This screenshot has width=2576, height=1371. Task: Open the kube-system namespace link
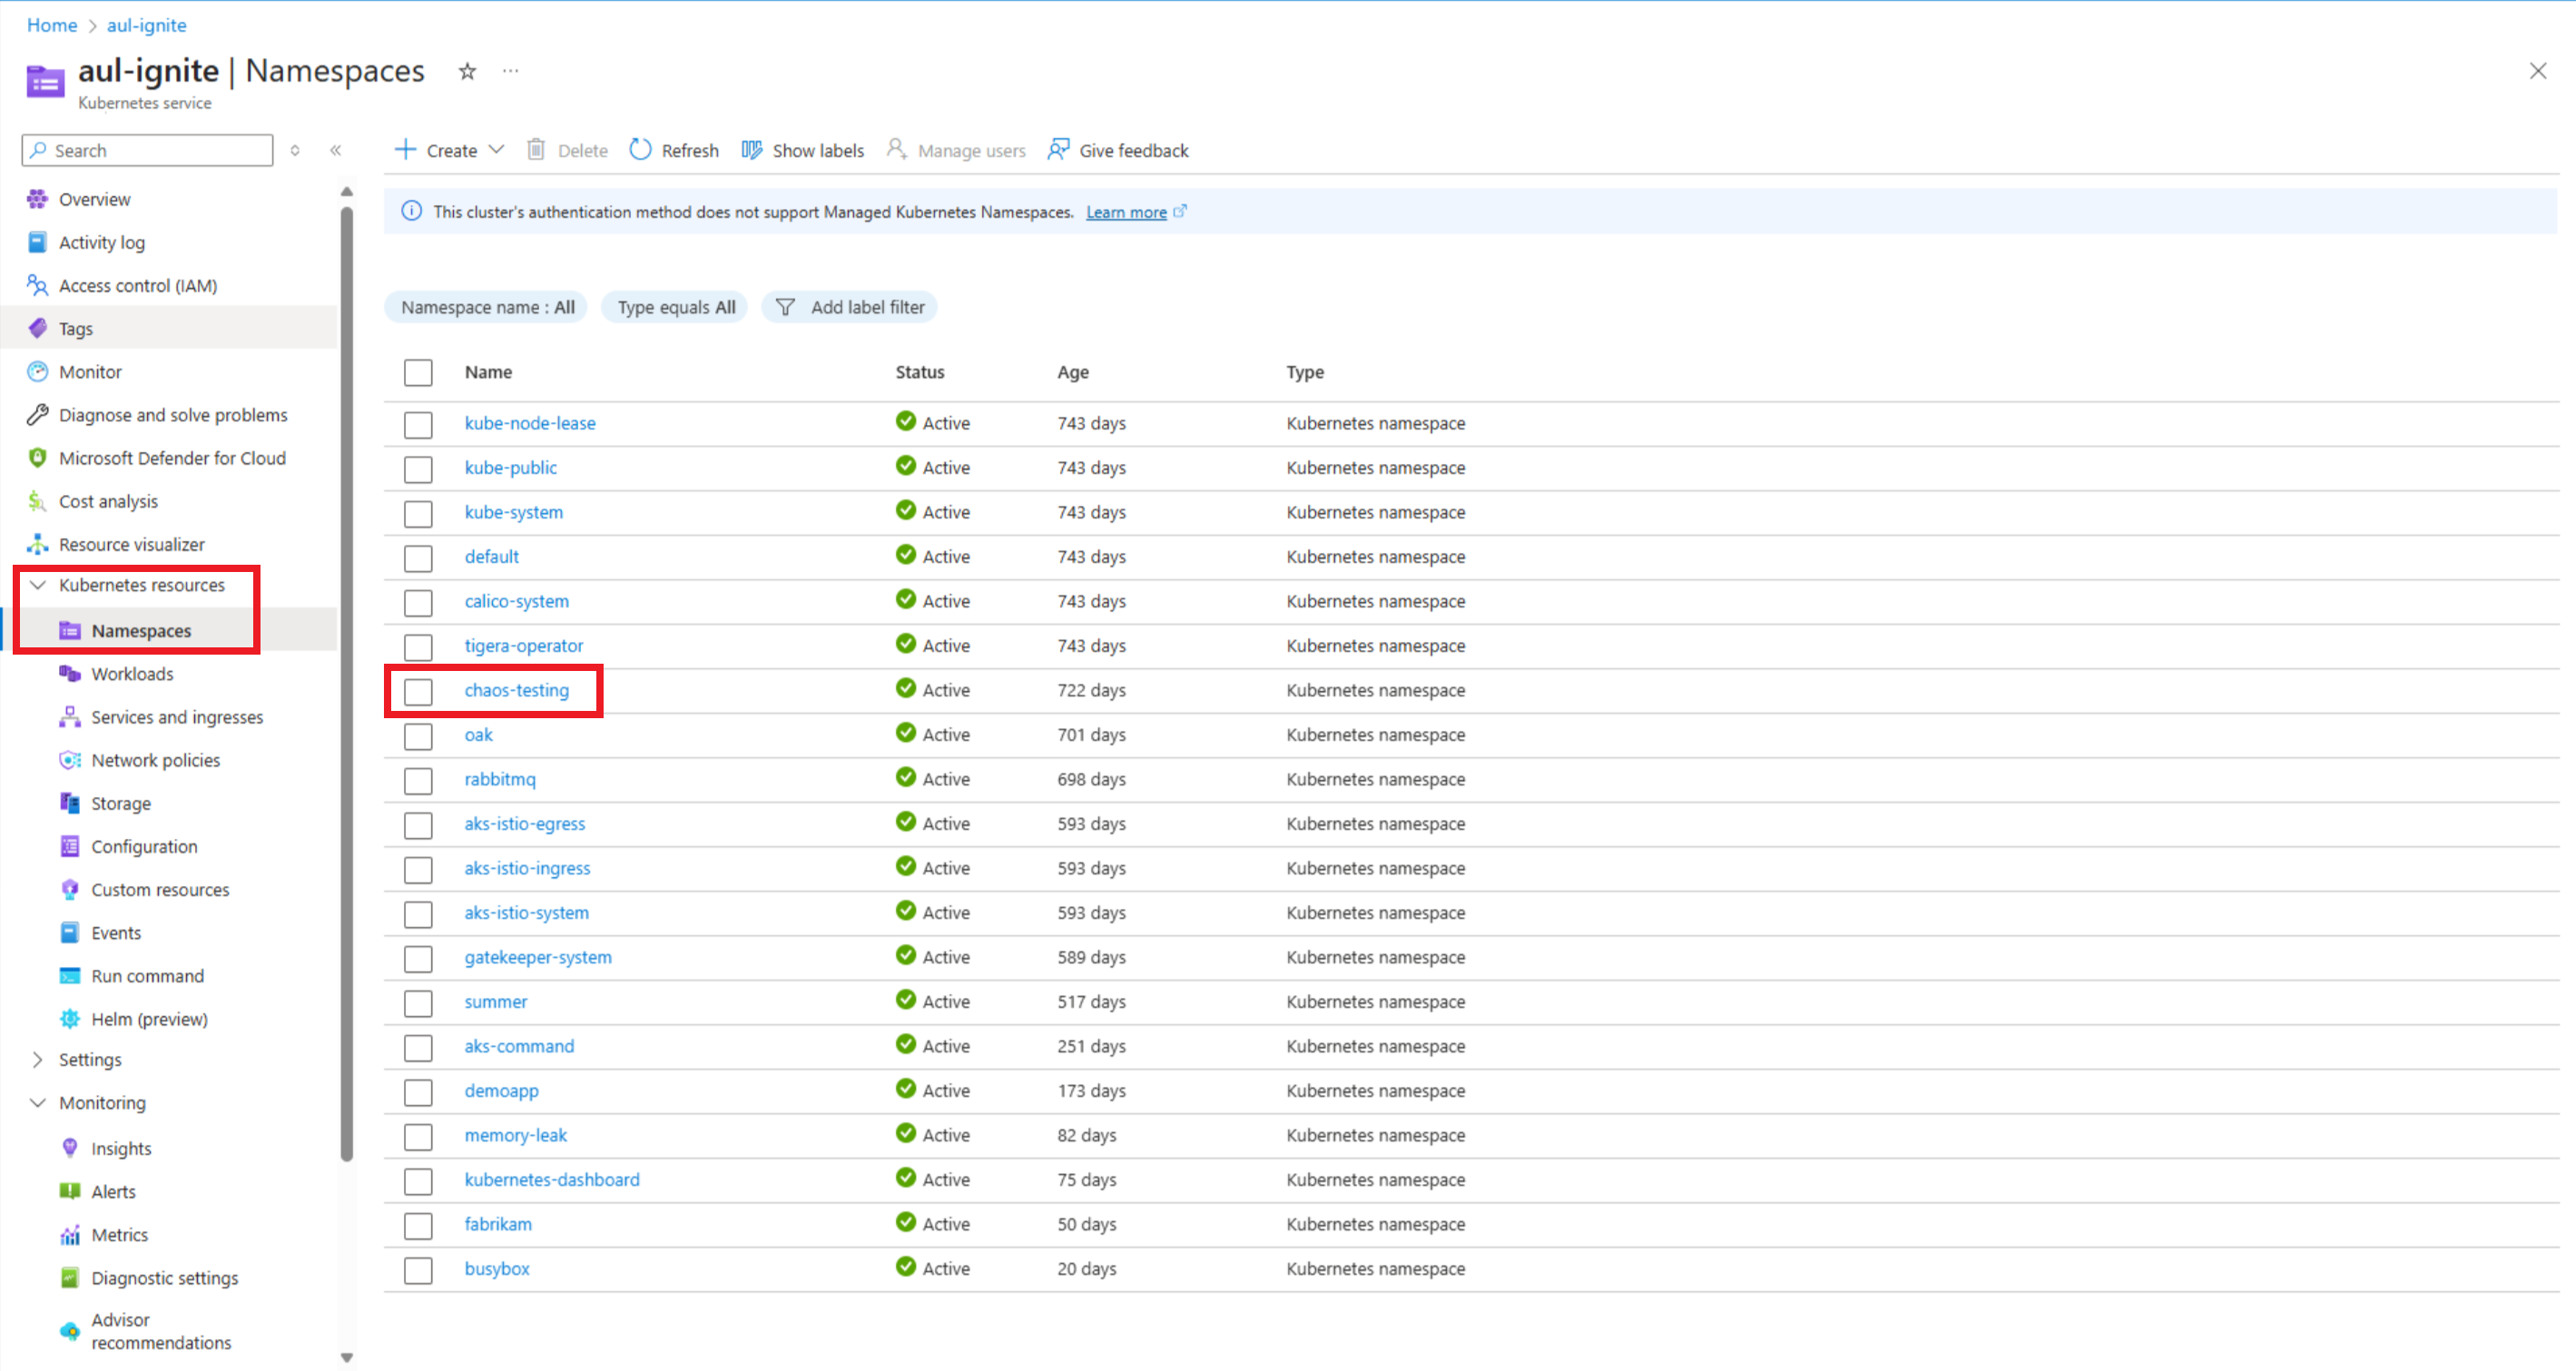click(514, 512)
